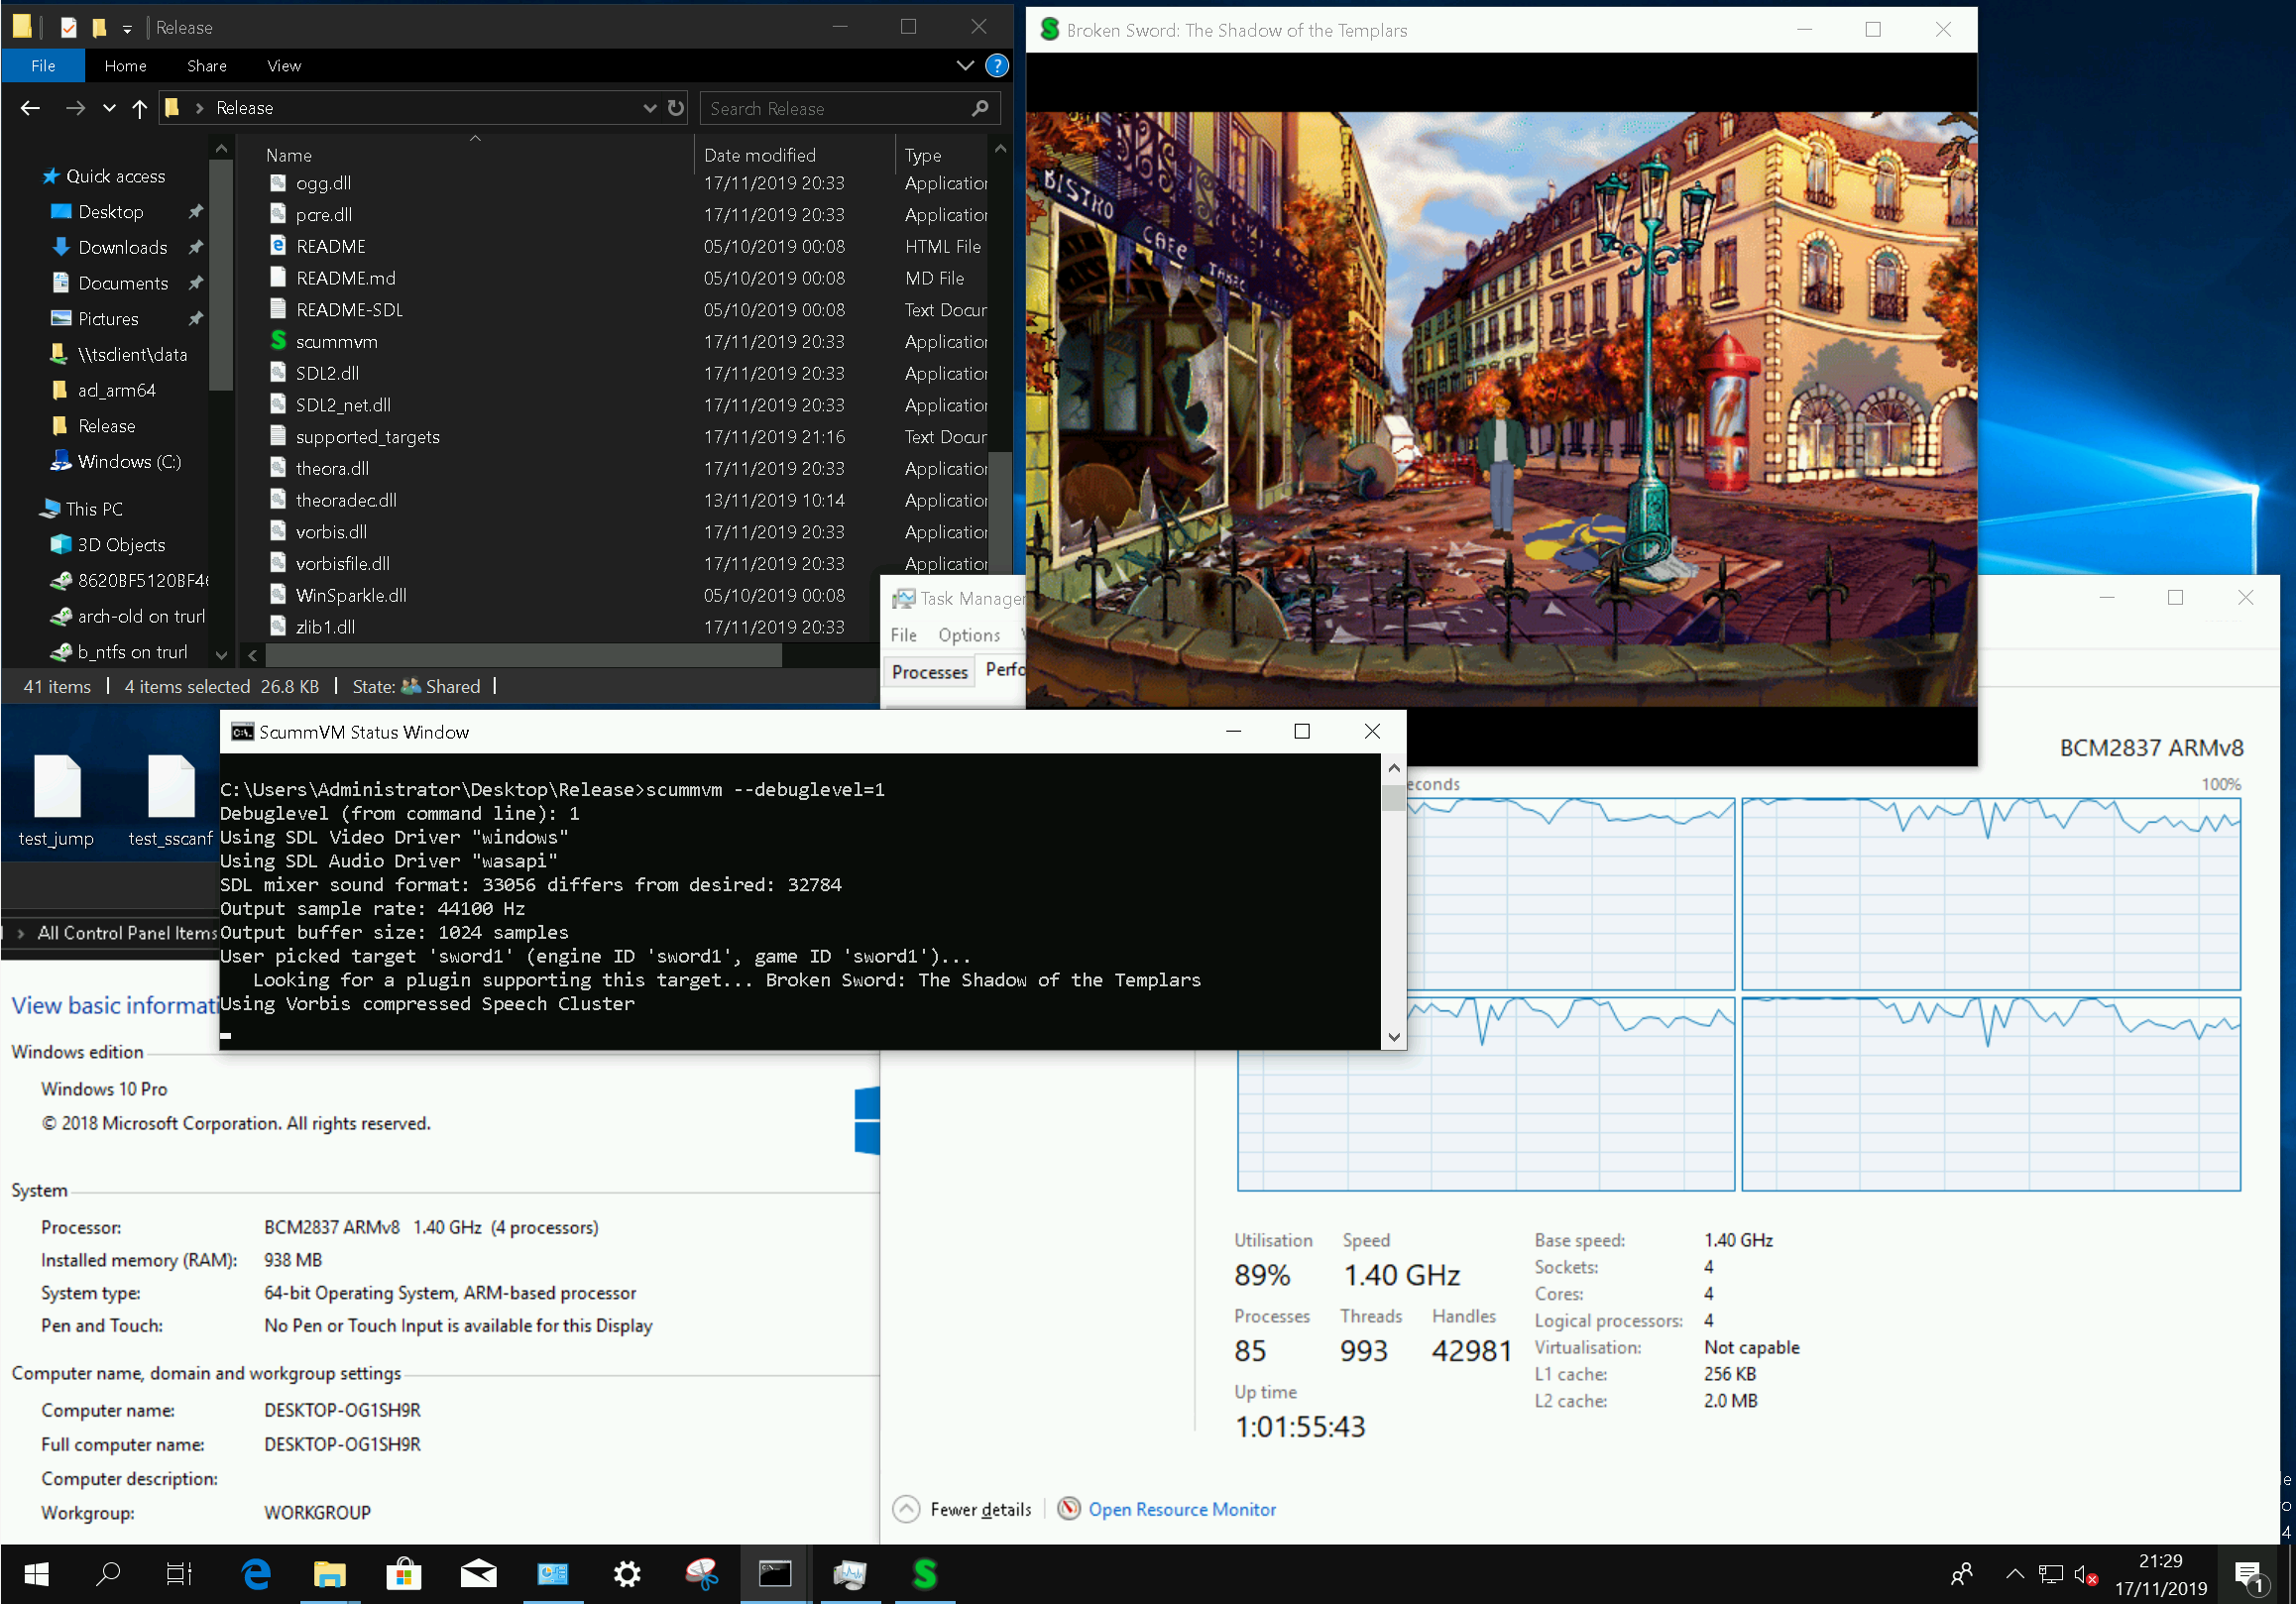Open the action center notification icon
Screen dimensions: 2296x1604
tap(2249, 1575)
